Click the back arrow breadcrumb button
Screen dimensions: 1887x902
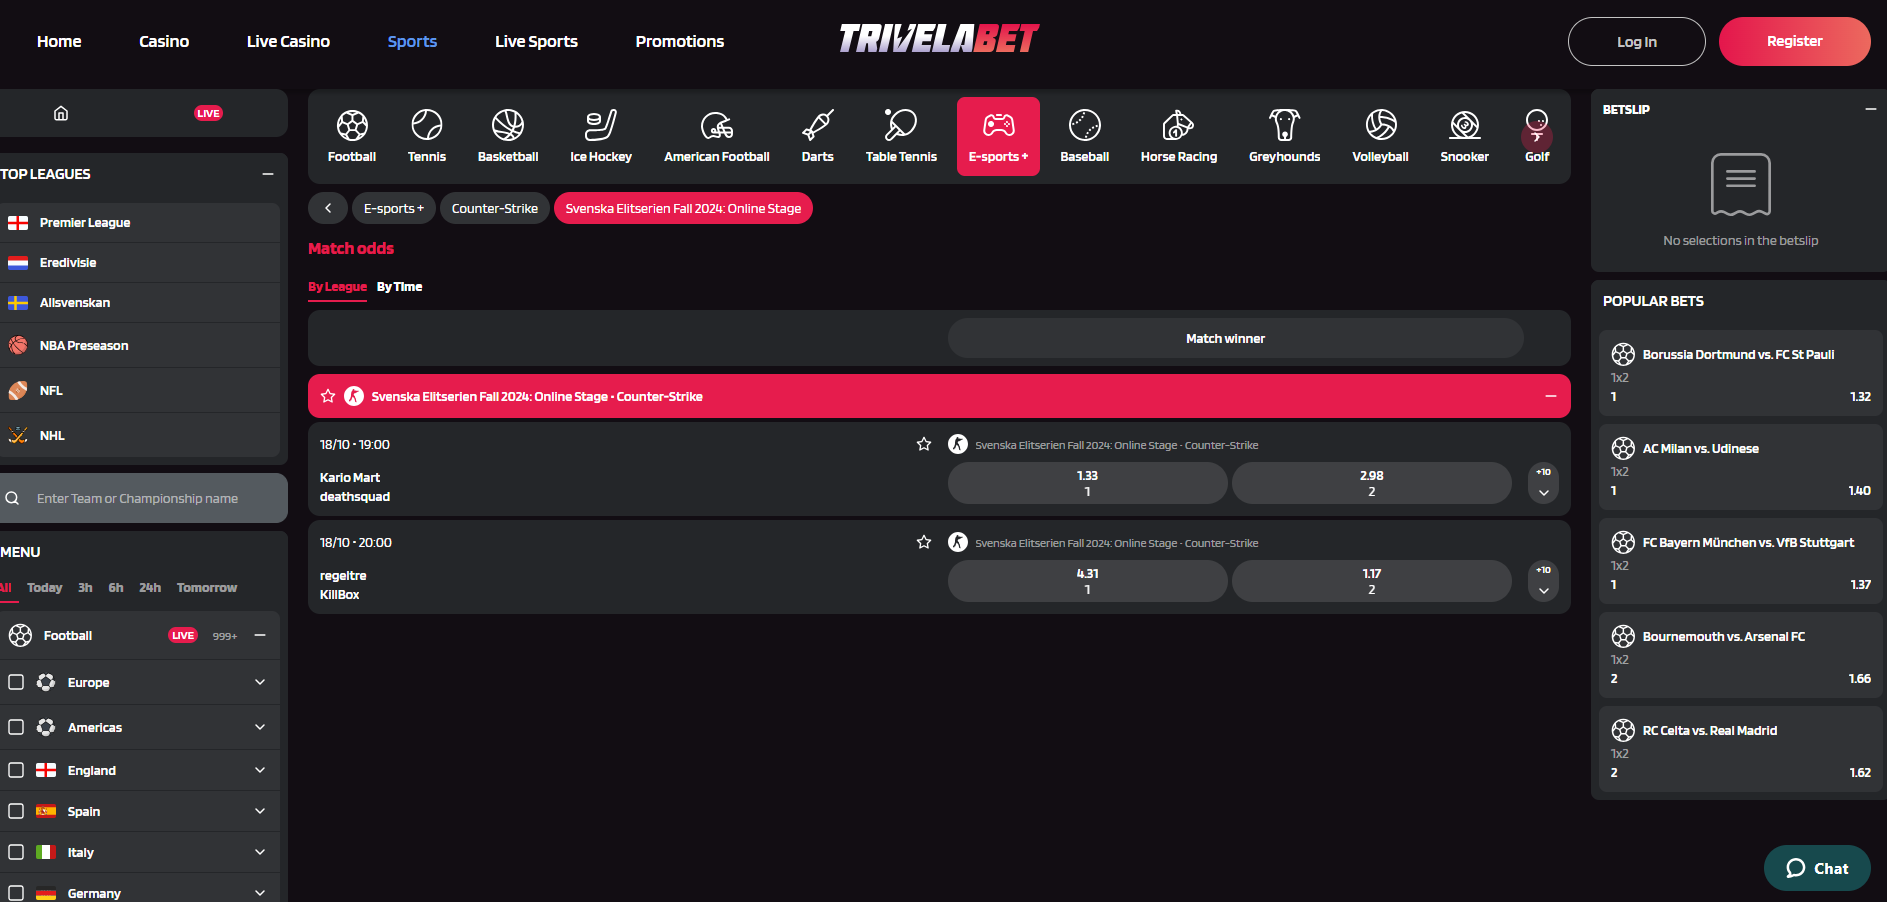coord(328,208)
